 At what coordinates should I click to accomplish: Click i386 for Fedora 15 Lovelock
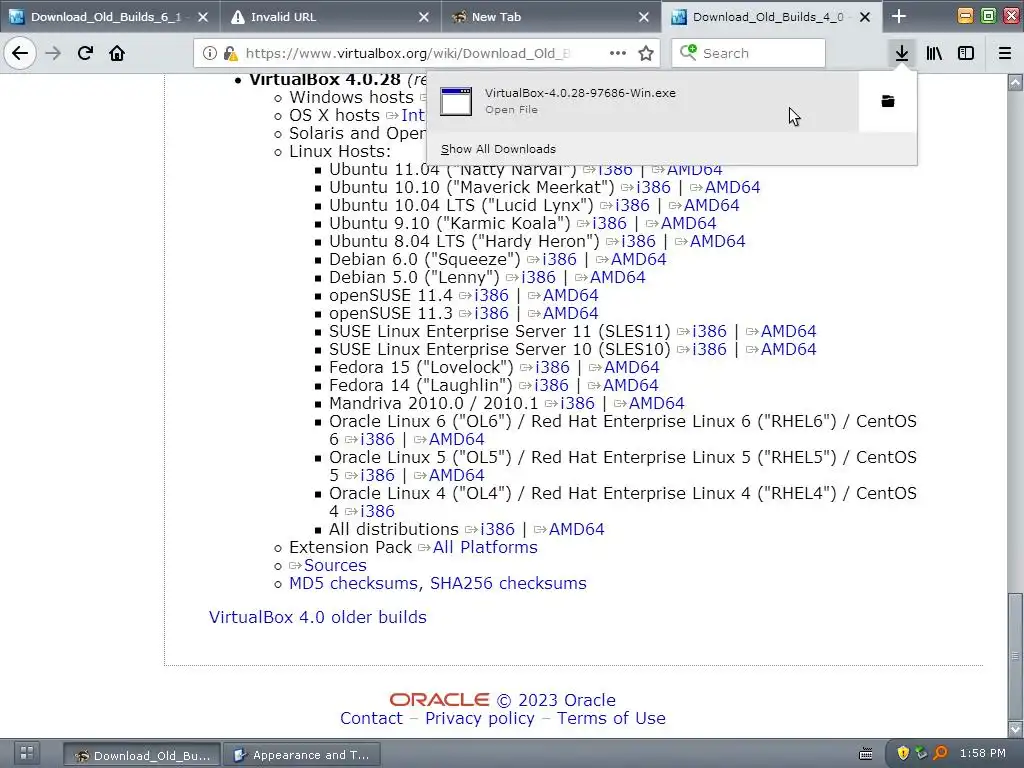pos(552,368)
